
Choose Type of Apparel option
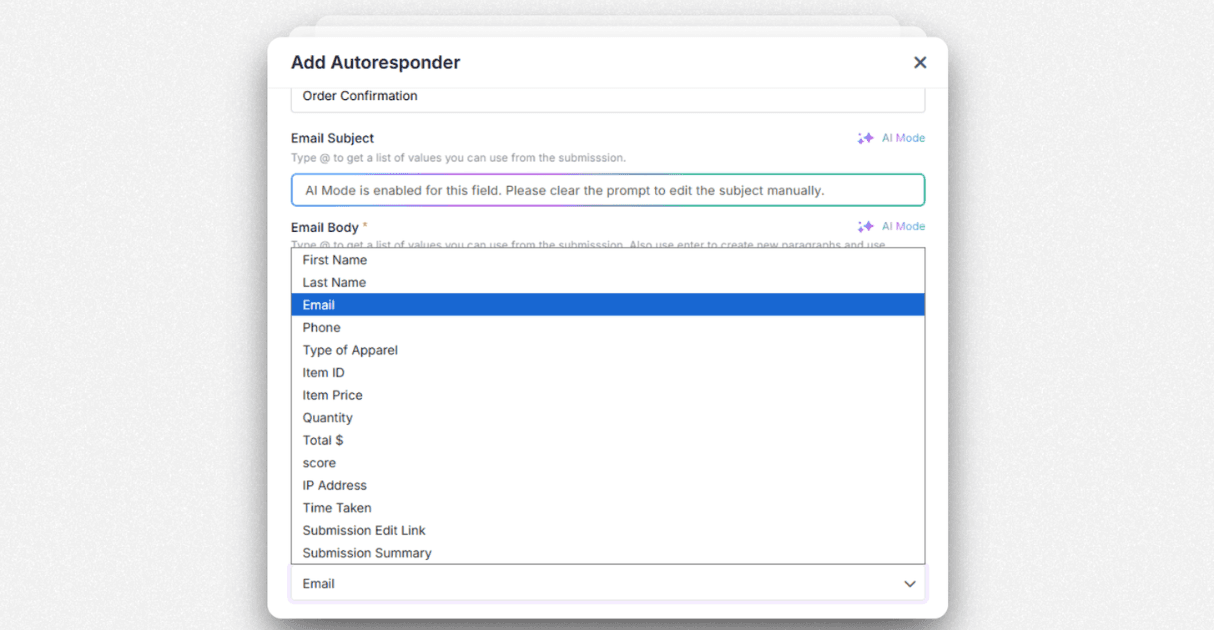(608, 350)
